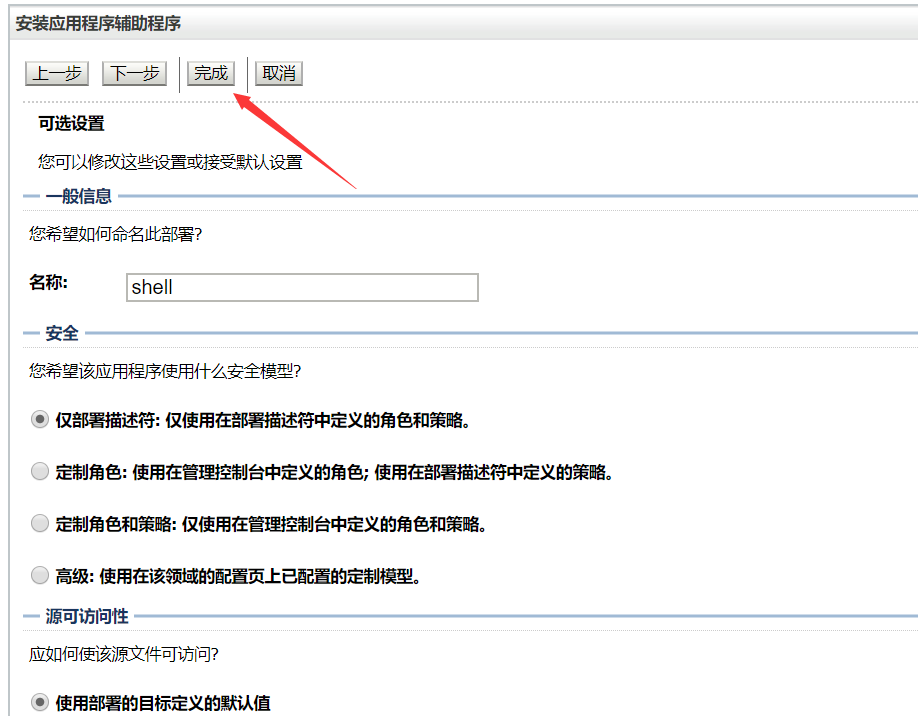Click the 安装应用程序辅助程序 title bar

pos(84,15)
